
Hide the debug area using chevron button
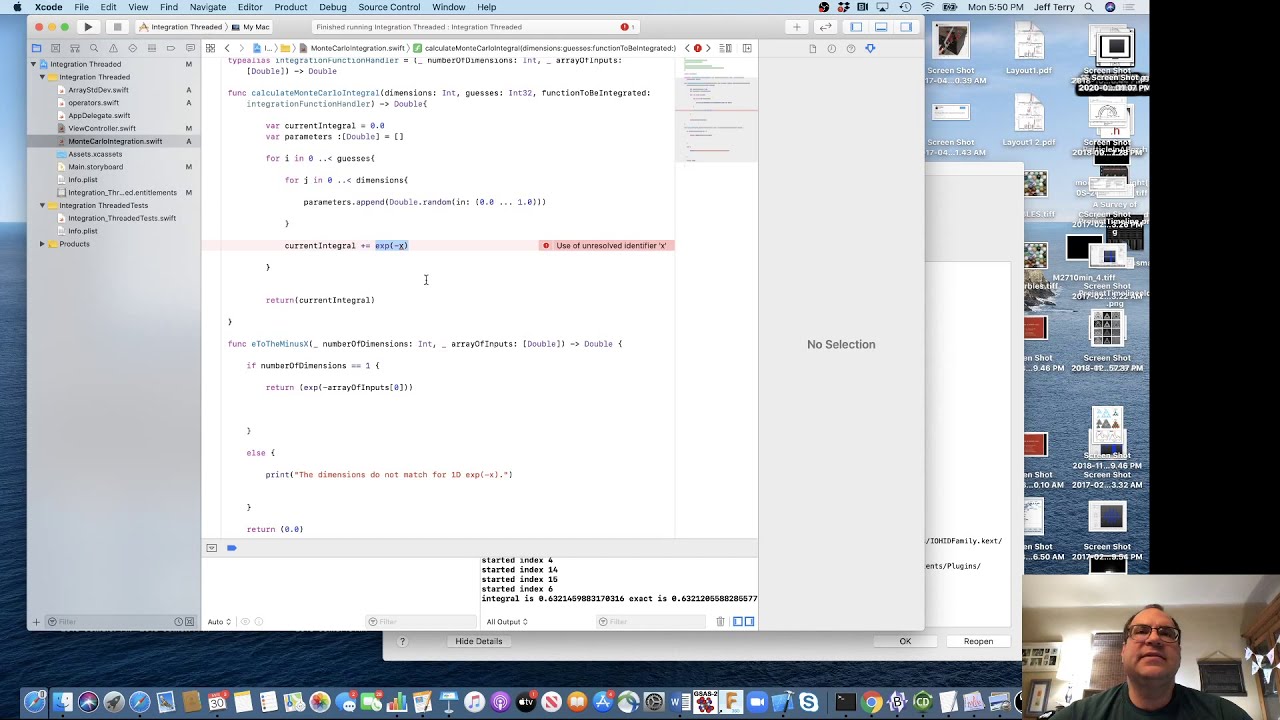[x=211, y=548]
